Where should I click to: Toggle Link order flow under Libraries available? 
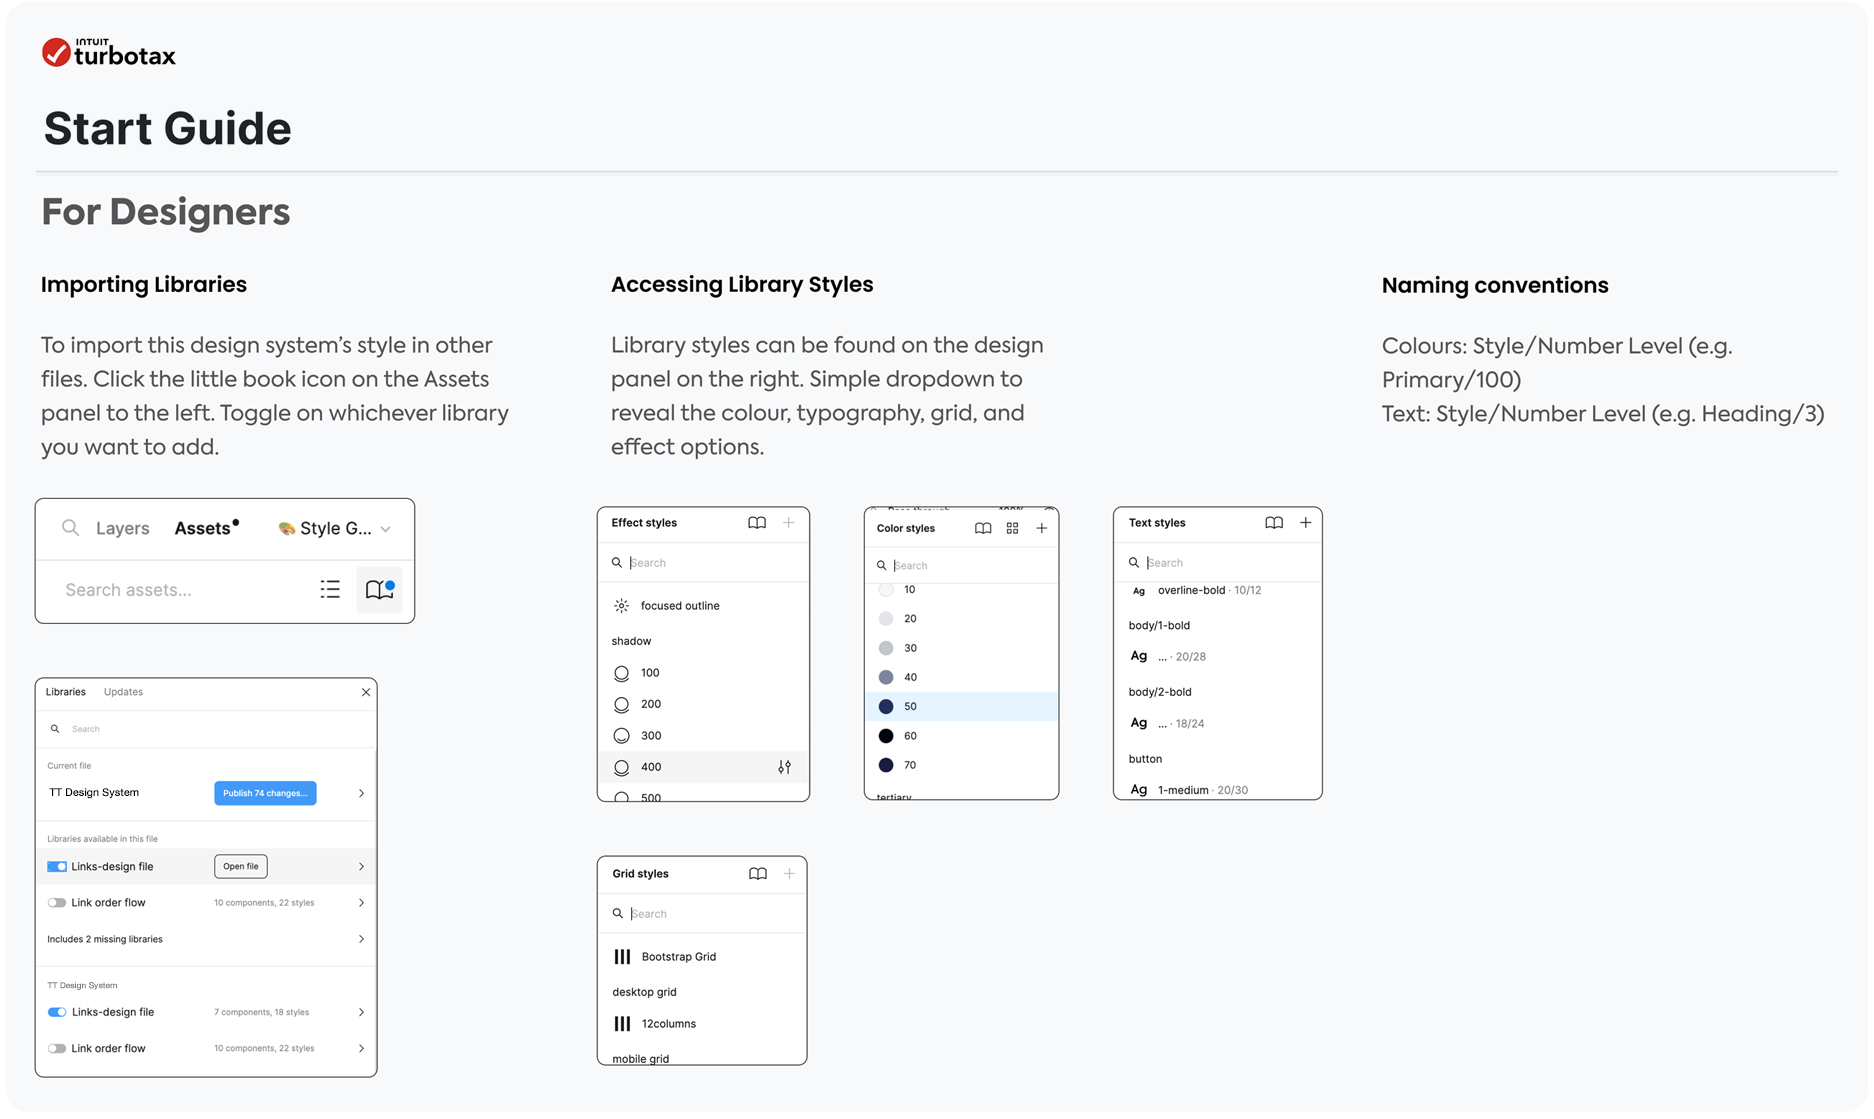tap(57, 903)
